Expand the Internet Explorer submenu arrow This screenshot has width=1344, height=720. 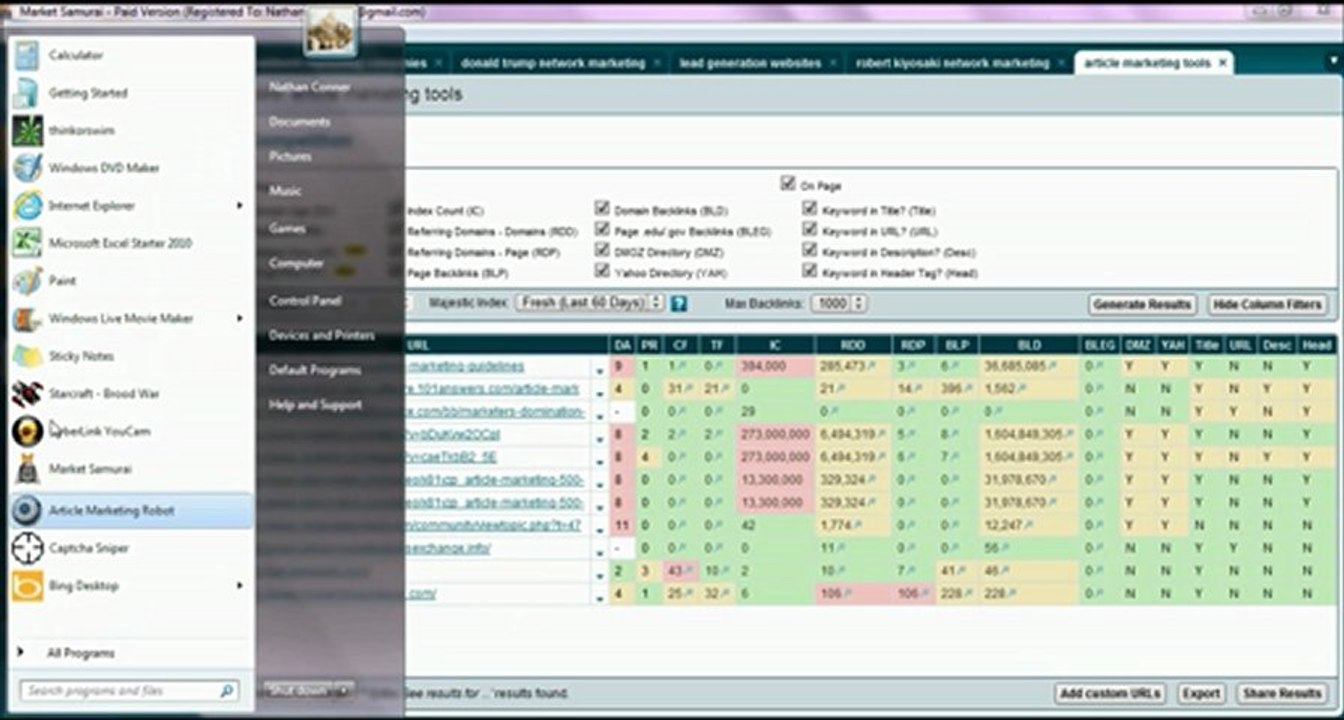[239, 206]
